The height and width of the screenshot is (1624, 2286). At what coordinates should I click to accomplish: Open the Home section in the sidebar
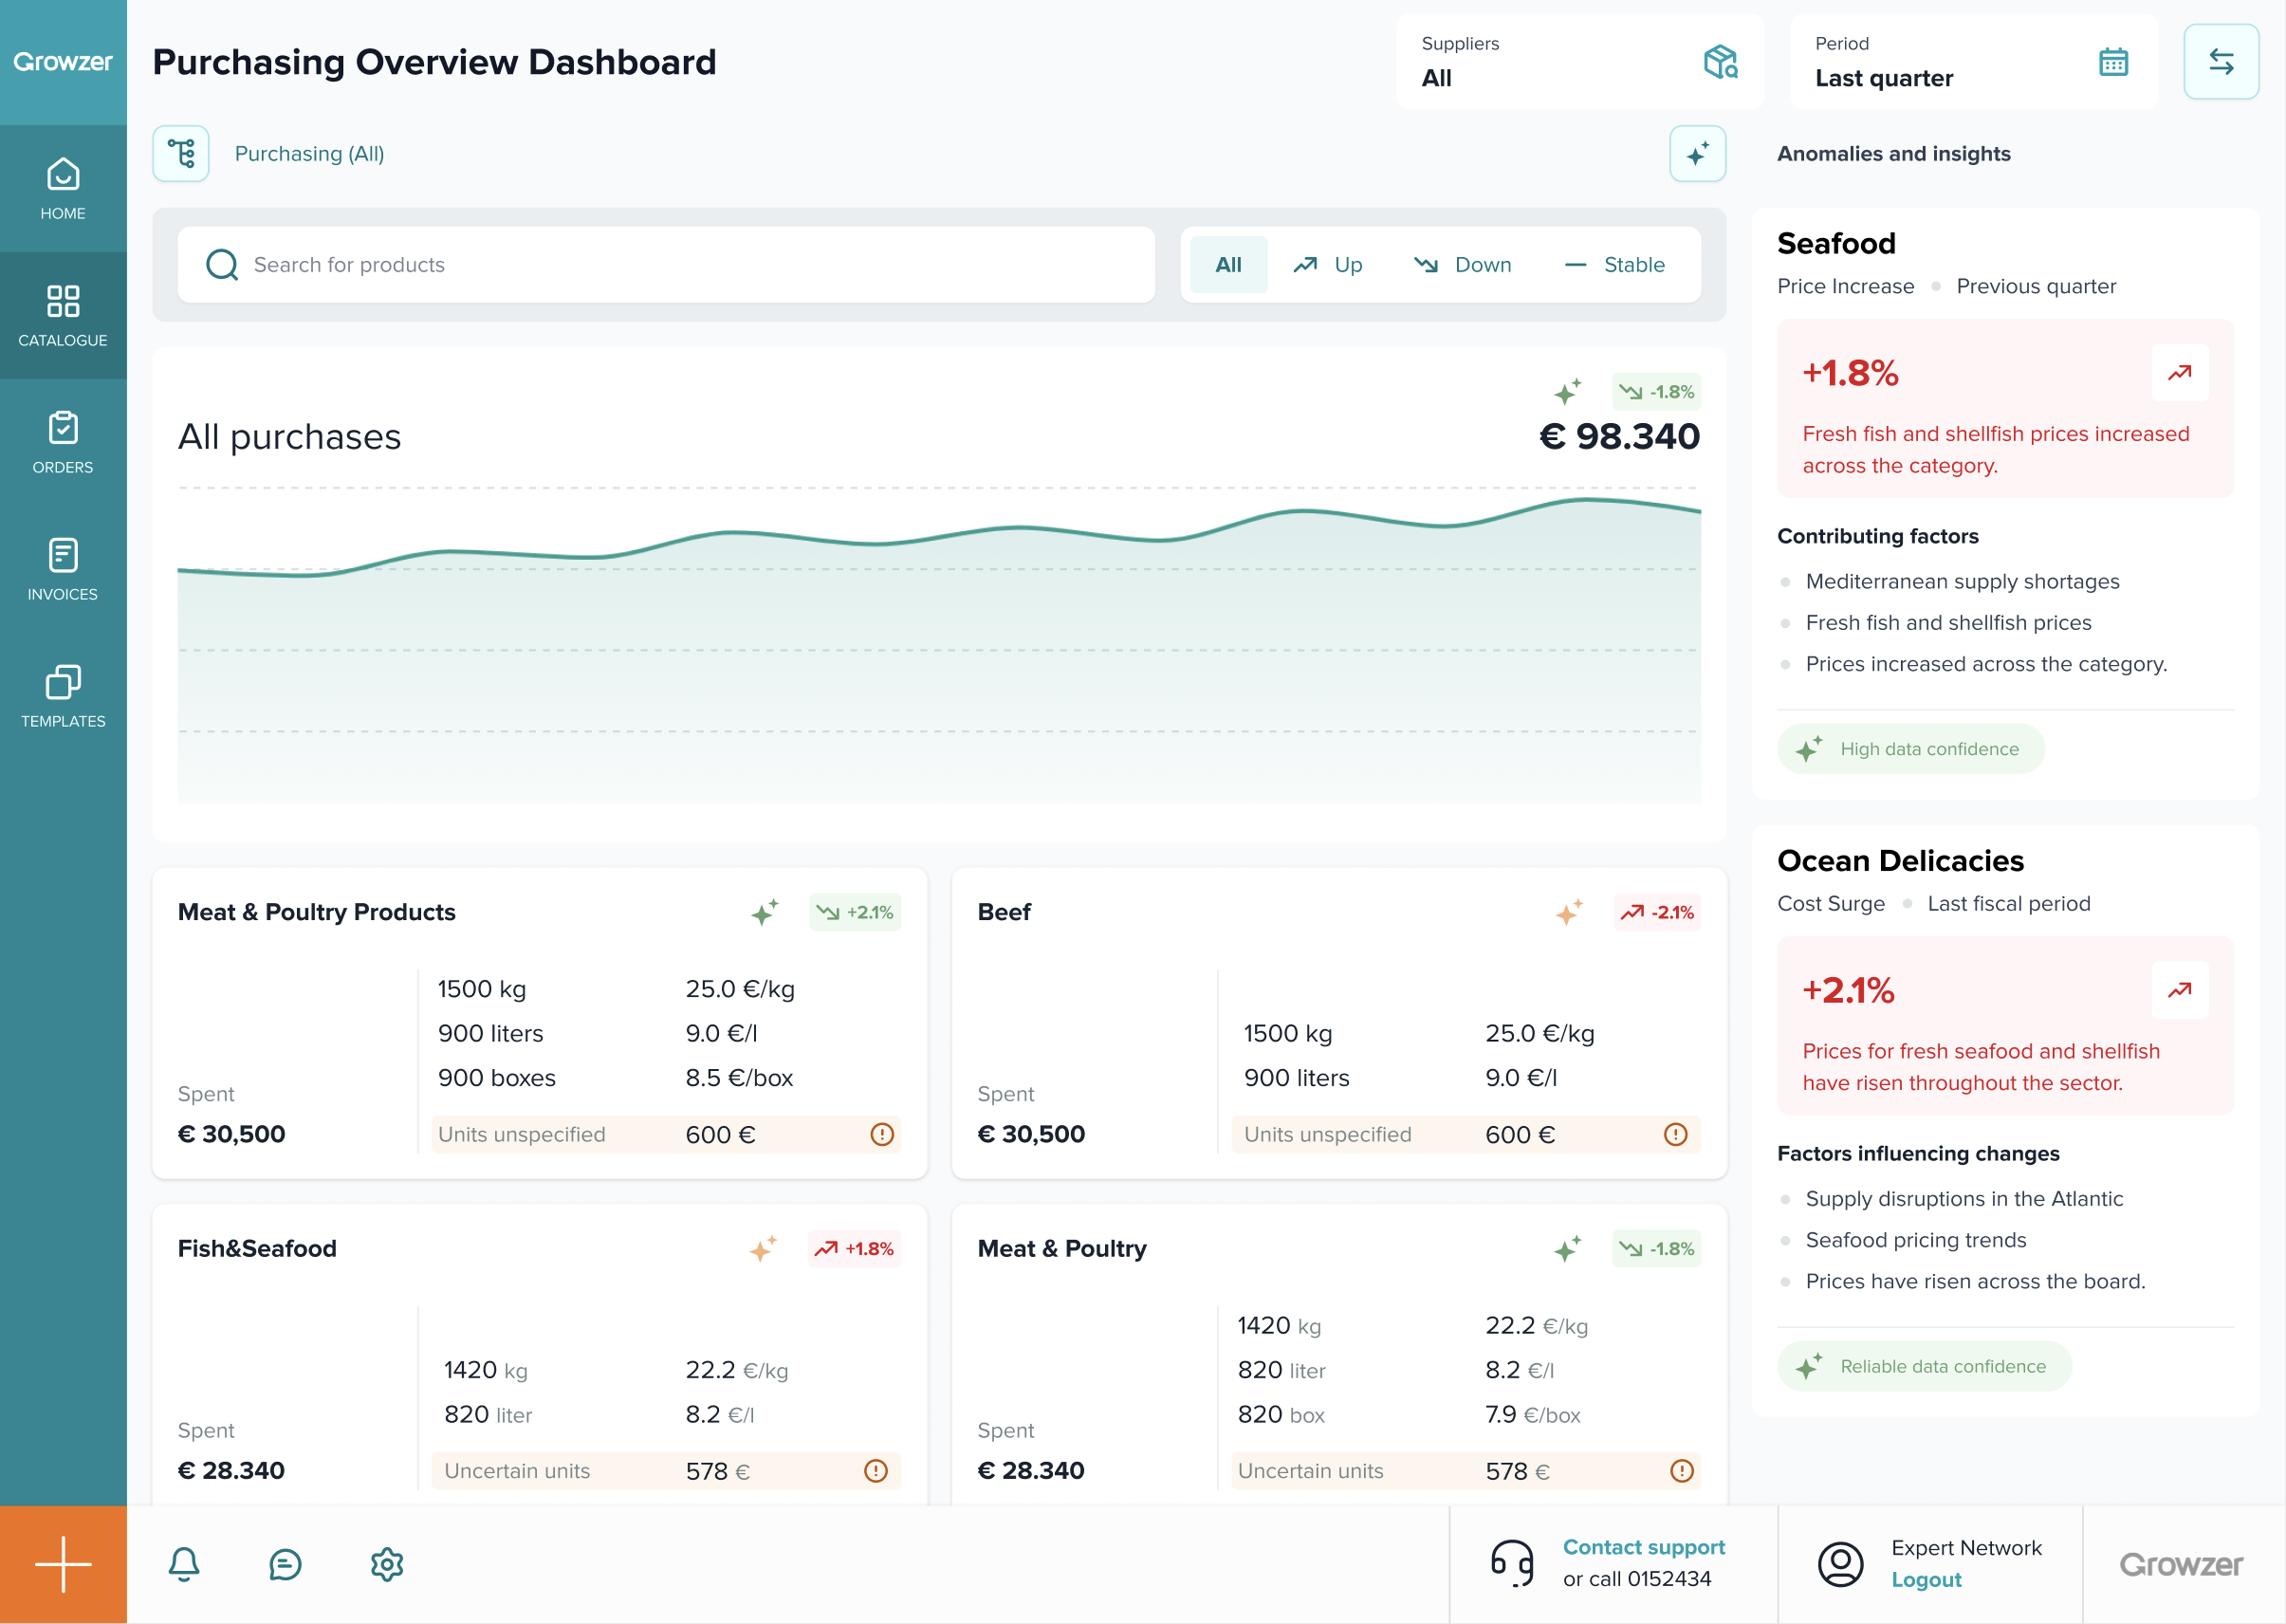click(63, 188)
